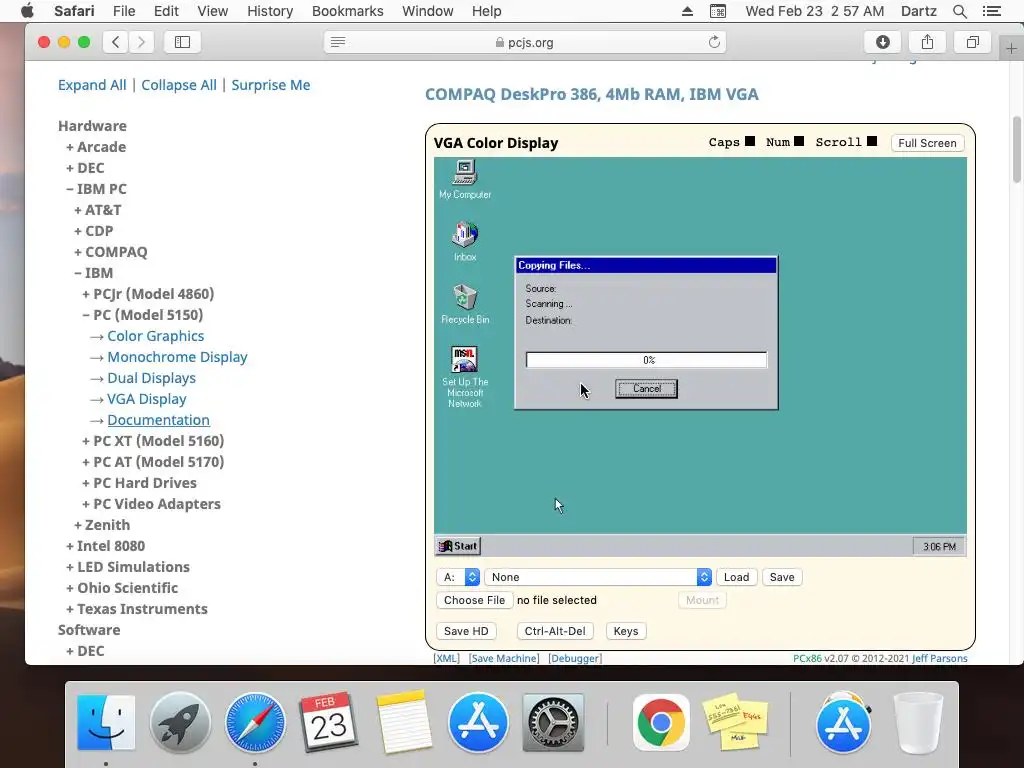Open the History menu
1024x768 pixels.
(x=270, y=11)
